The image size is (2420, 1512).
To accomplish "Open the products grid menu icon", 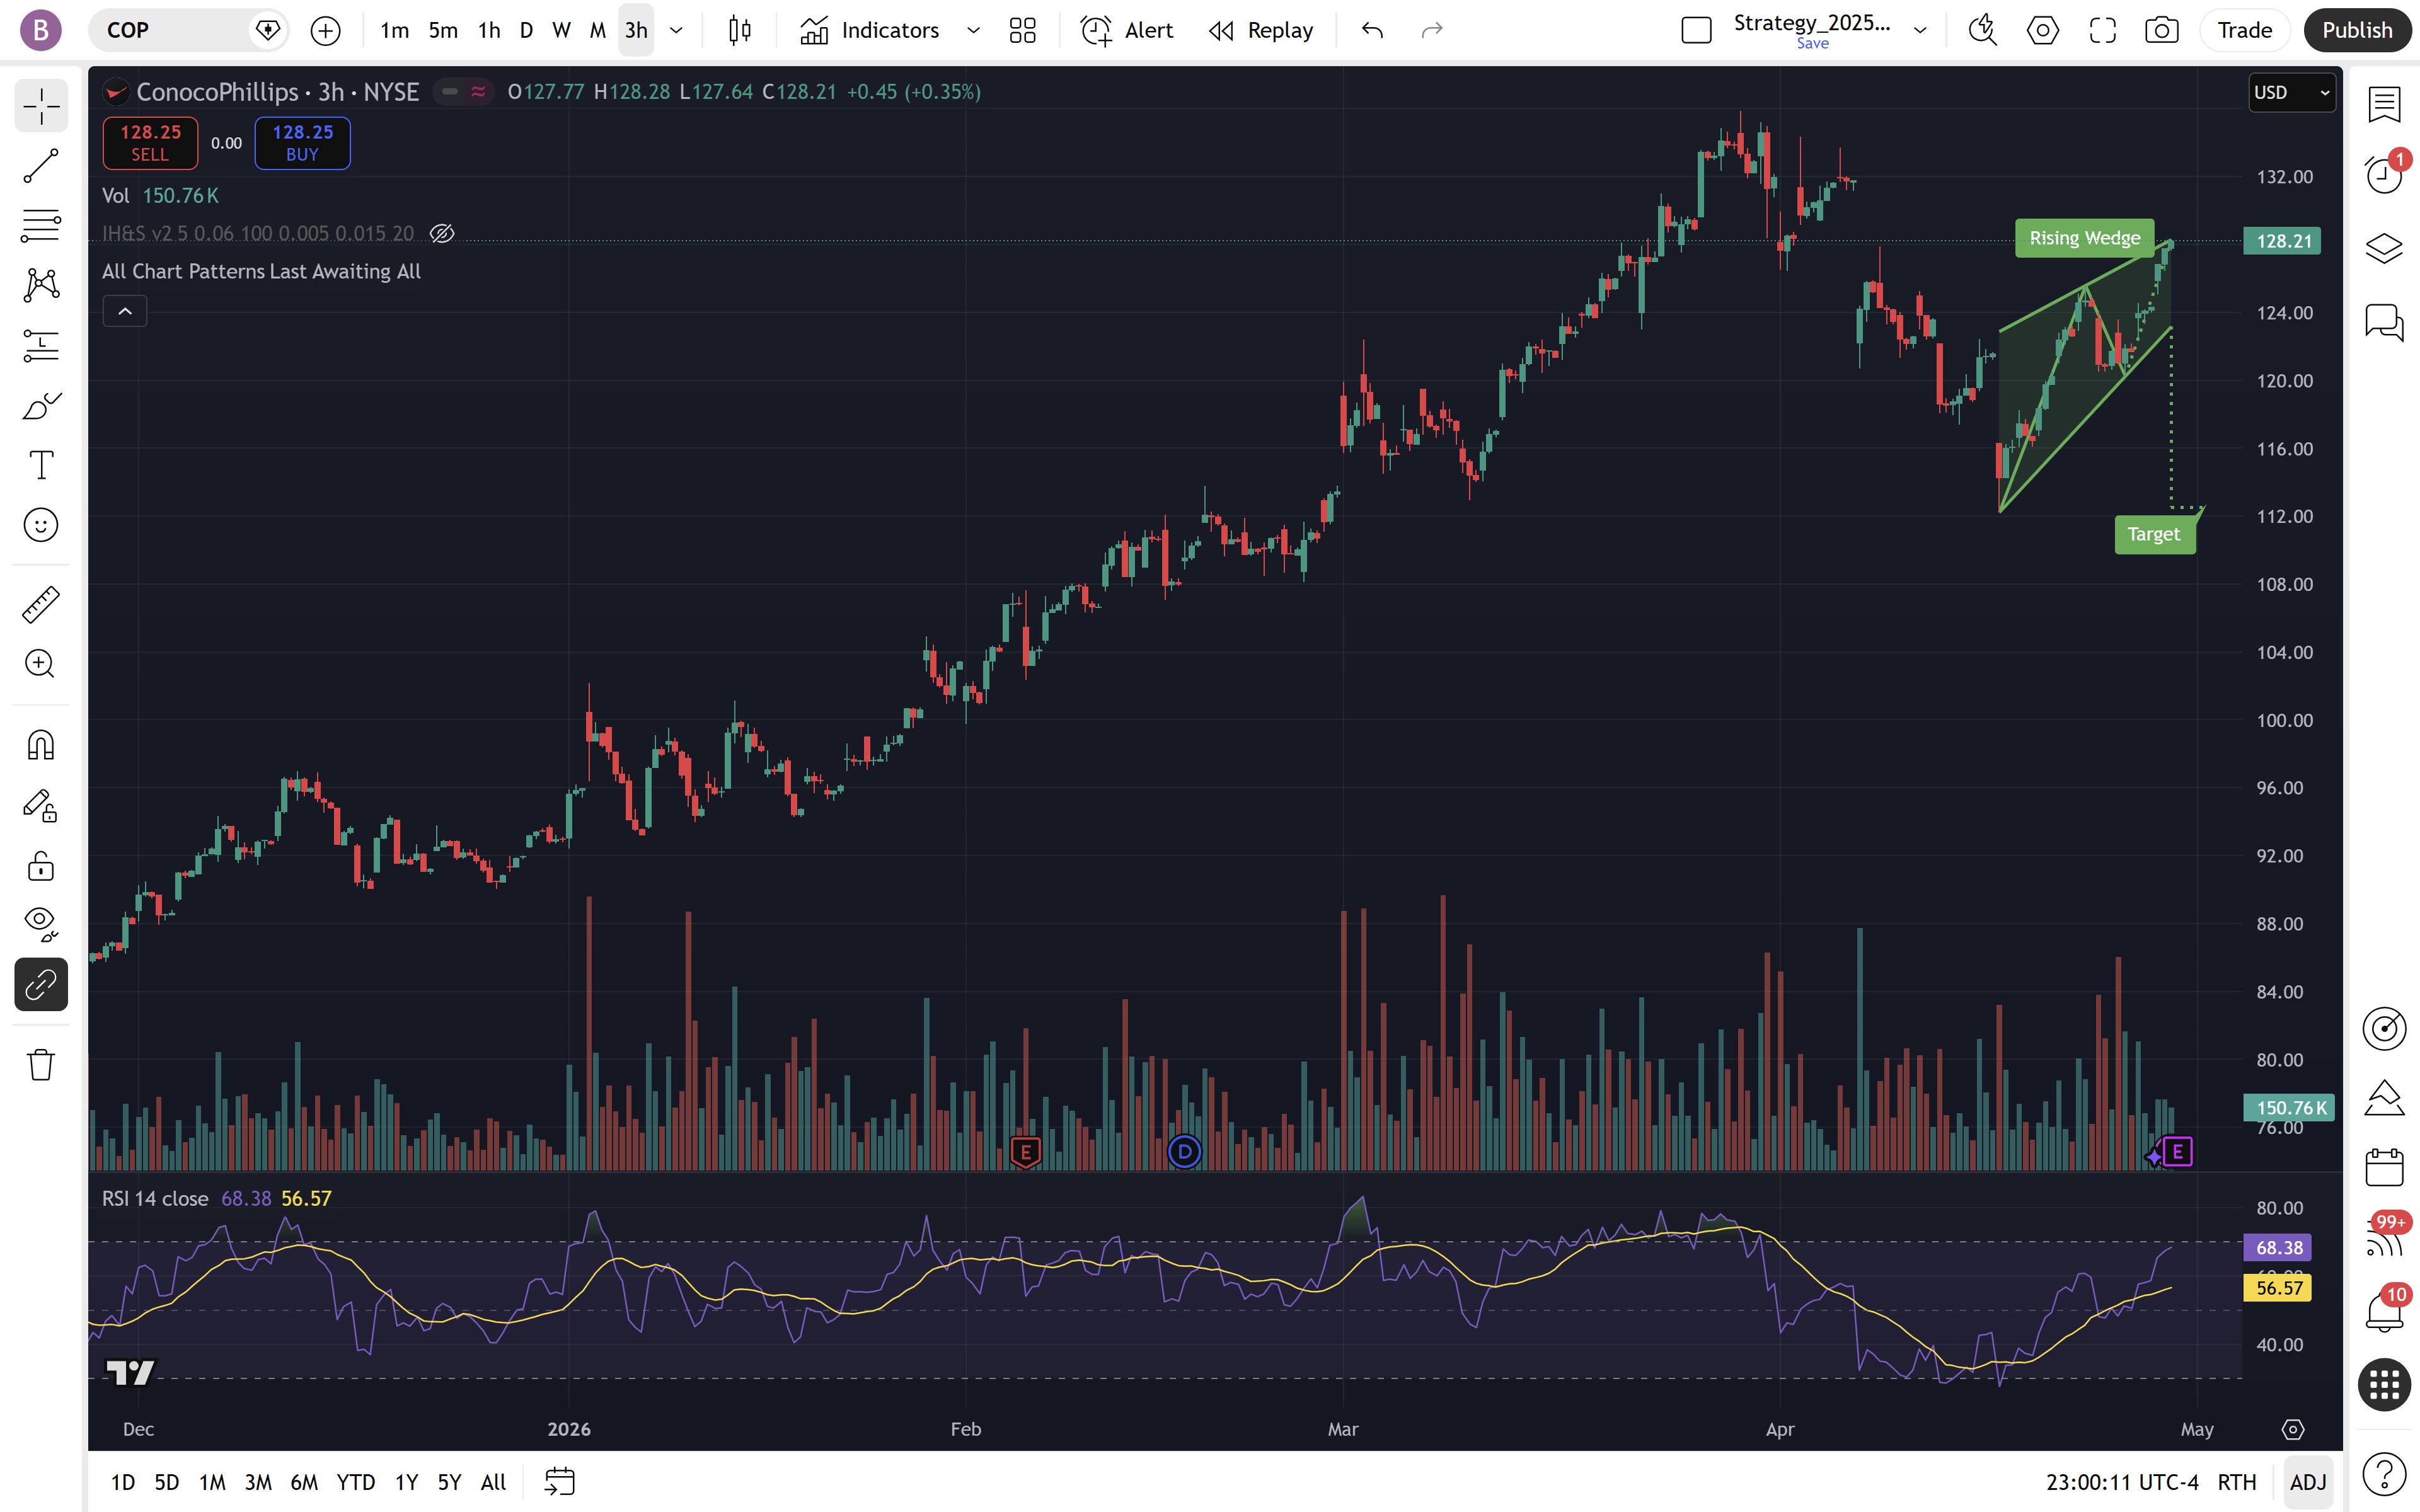I will pyautogui.click(x=2384, y=1385).
